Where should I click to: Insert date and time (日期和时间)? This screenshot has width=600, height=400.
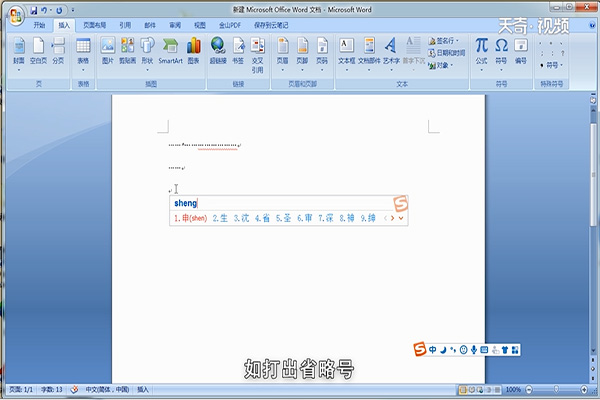[447, 53]
